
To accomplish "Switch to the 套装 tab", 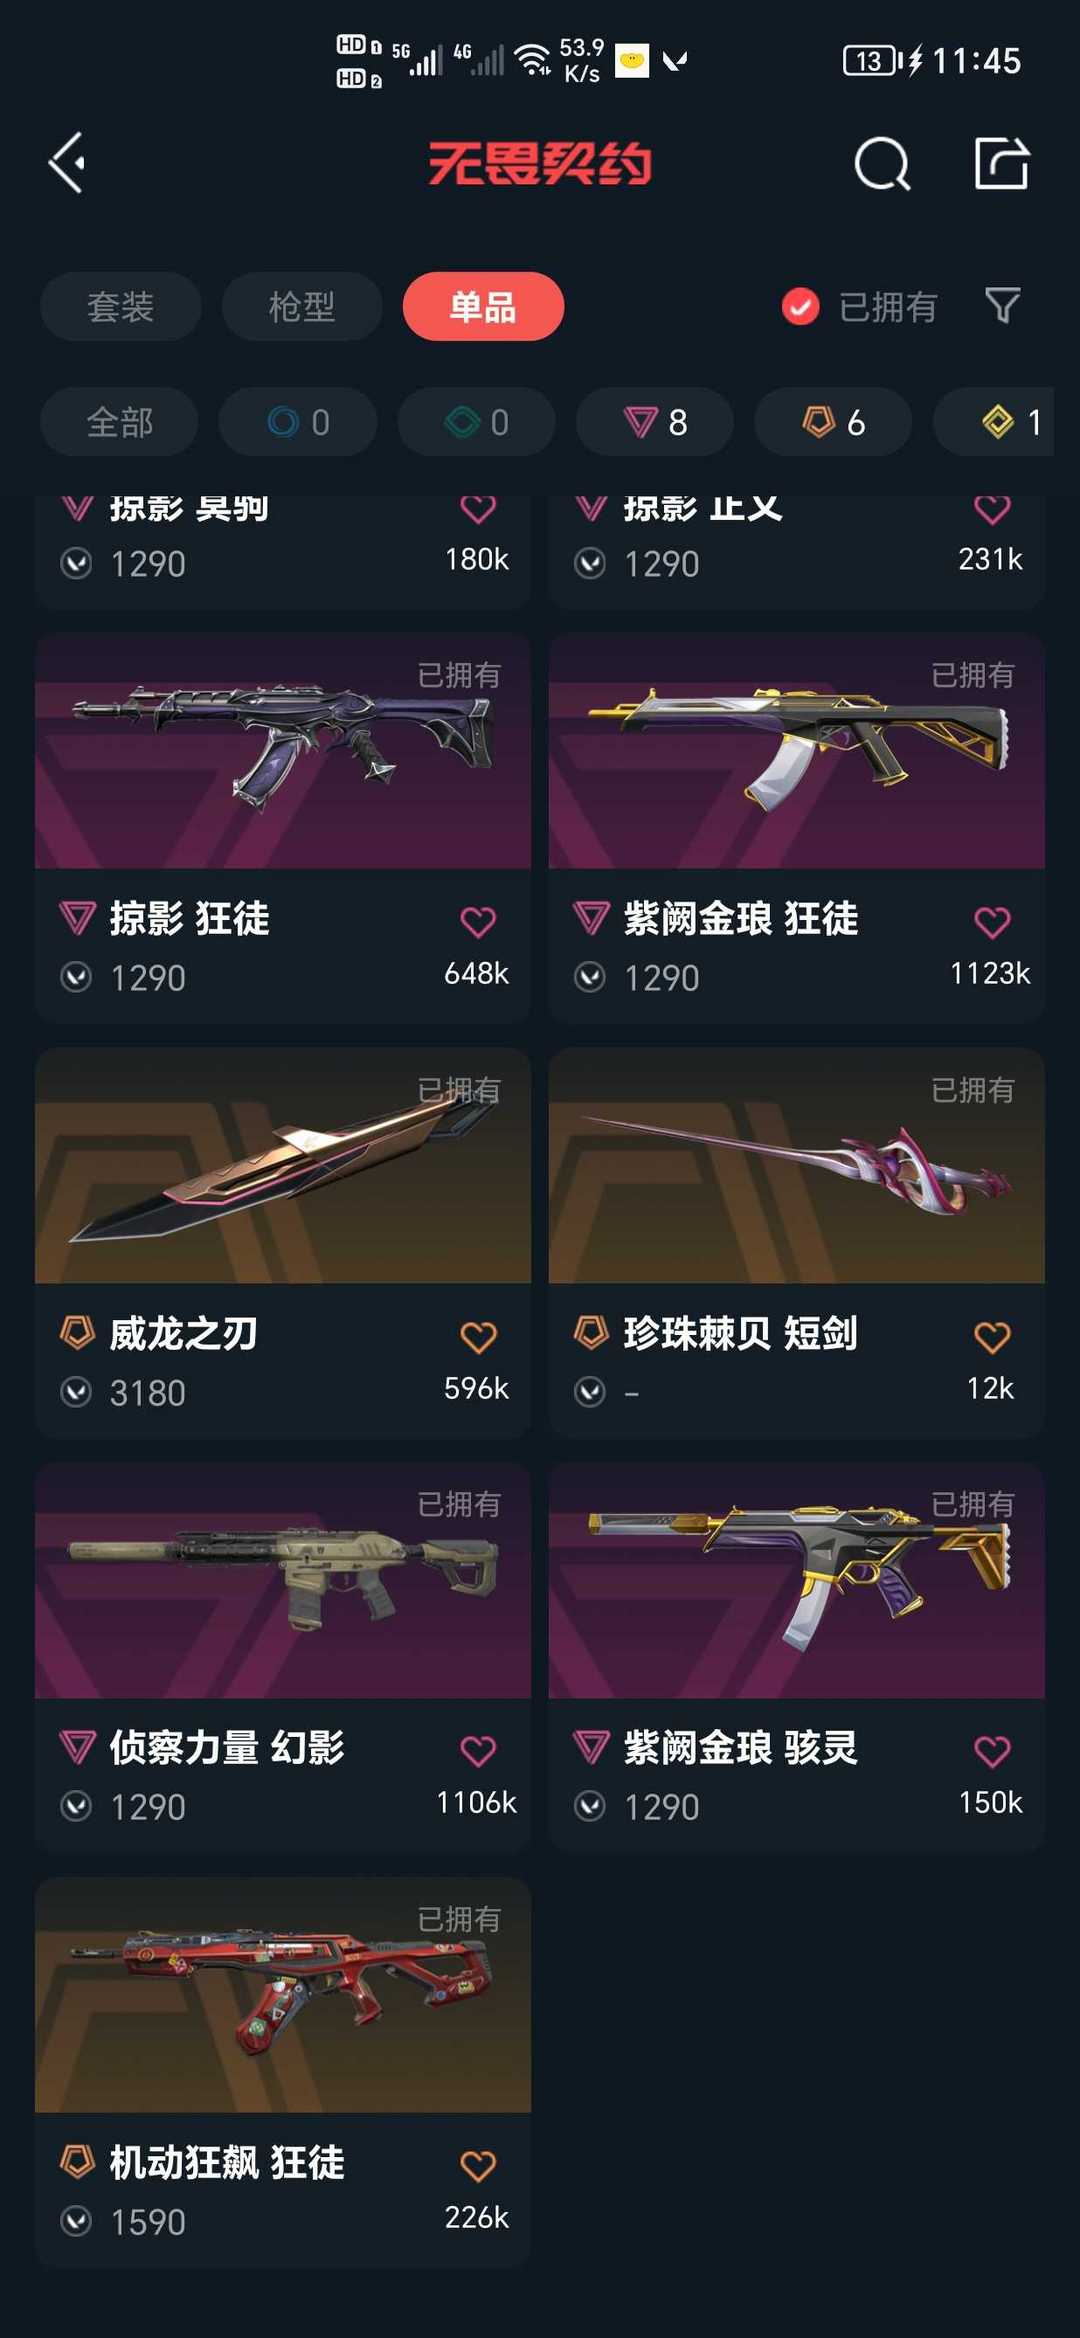I will (121, 306).
